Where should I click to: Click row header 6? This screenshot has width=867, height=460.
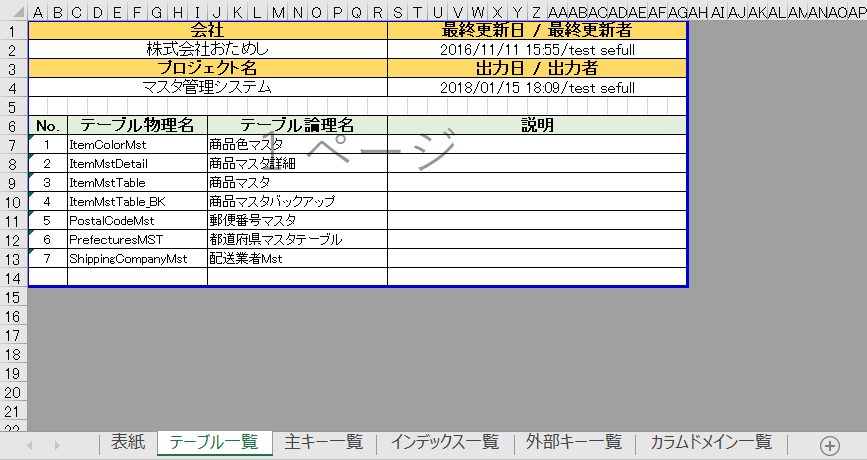pyautogui.click(x=13, y=126)
